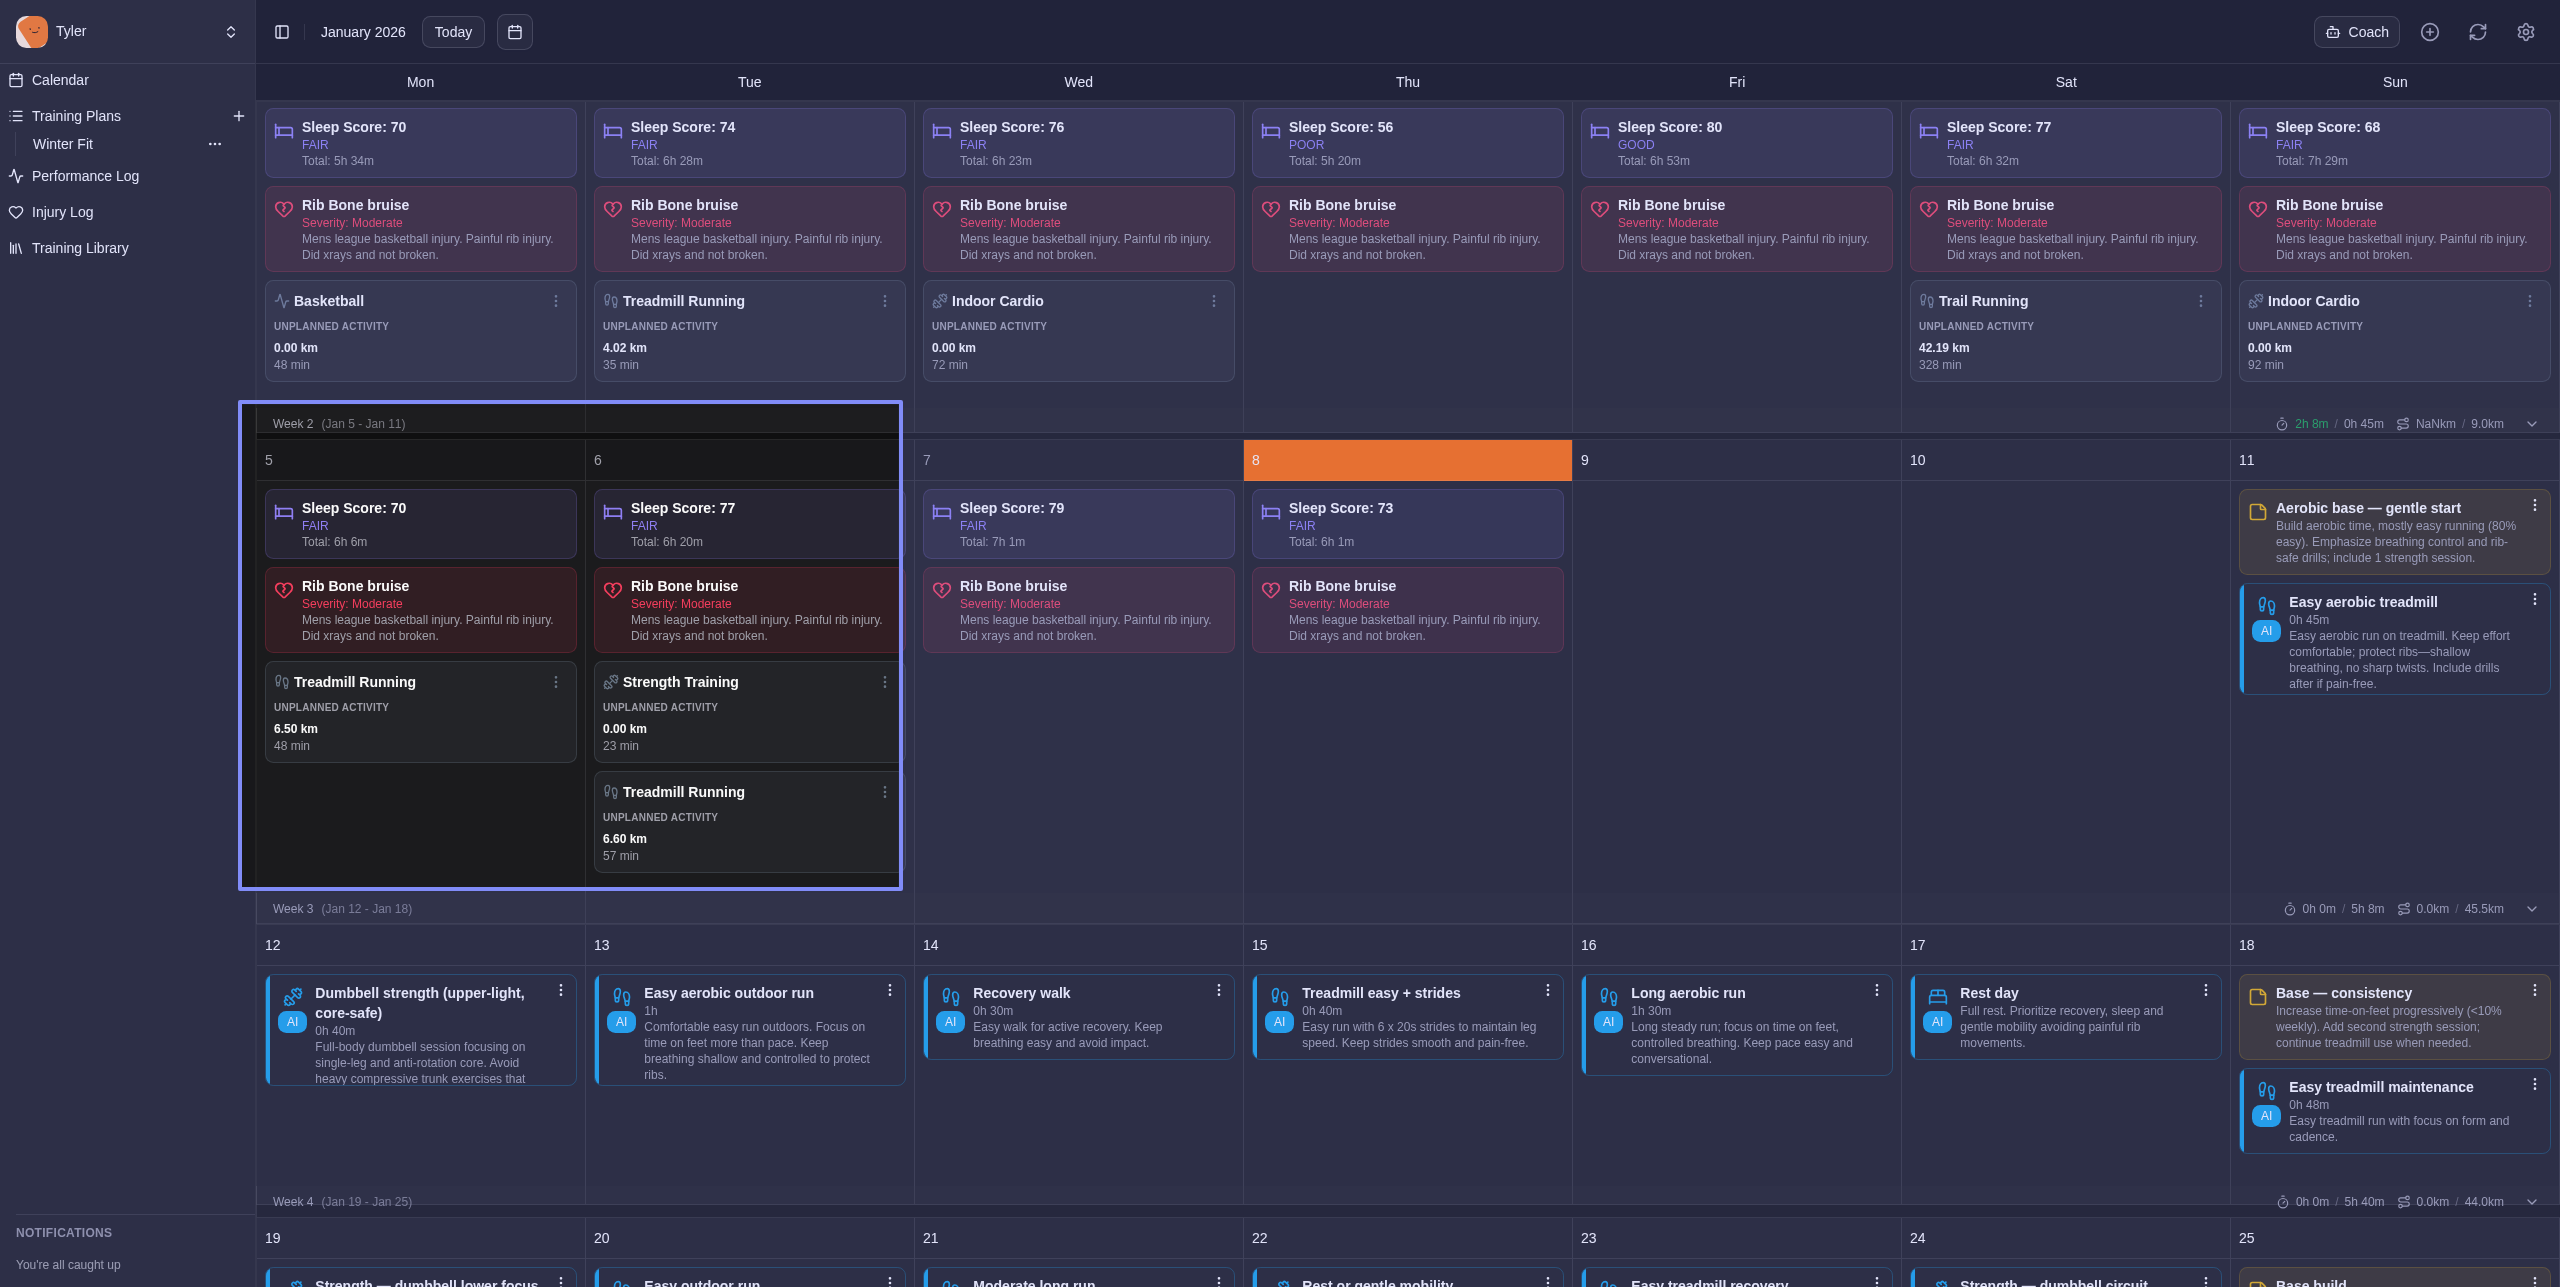
Task: Expand Week 3 summary chevron
Action: pos(2532,909)
